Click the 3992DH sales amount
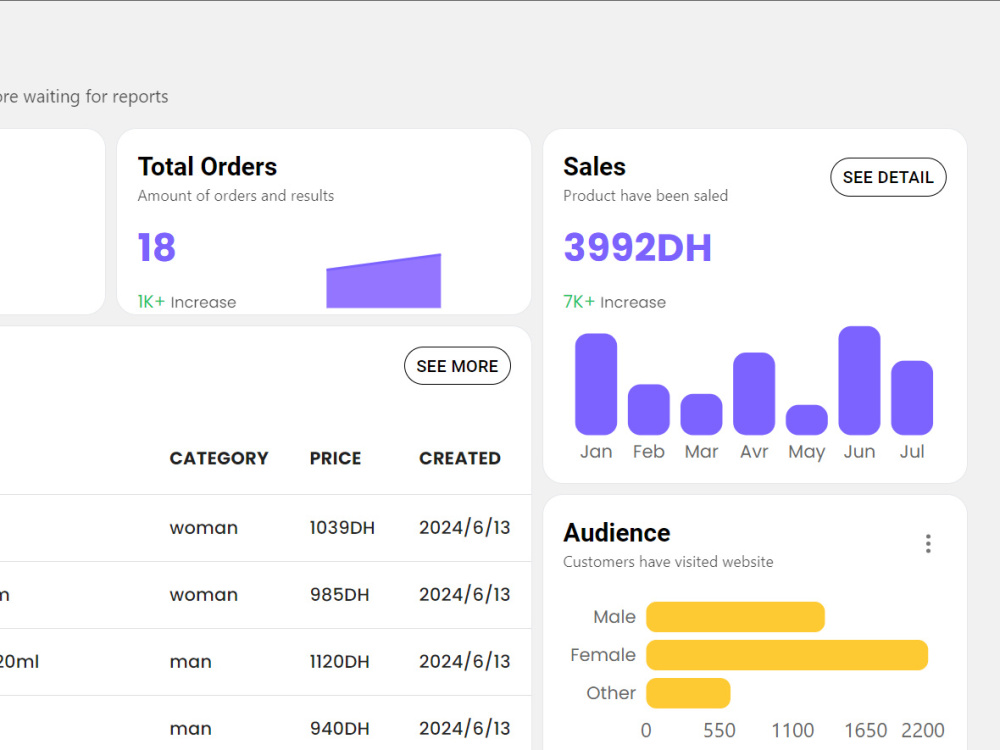Image resolution: width=1000 pixels, height=750 pixels. [637, 247]
